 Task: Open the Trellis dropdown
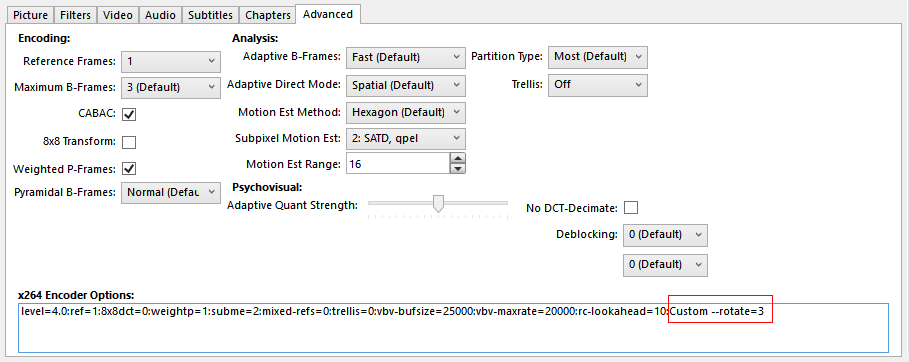598,85
